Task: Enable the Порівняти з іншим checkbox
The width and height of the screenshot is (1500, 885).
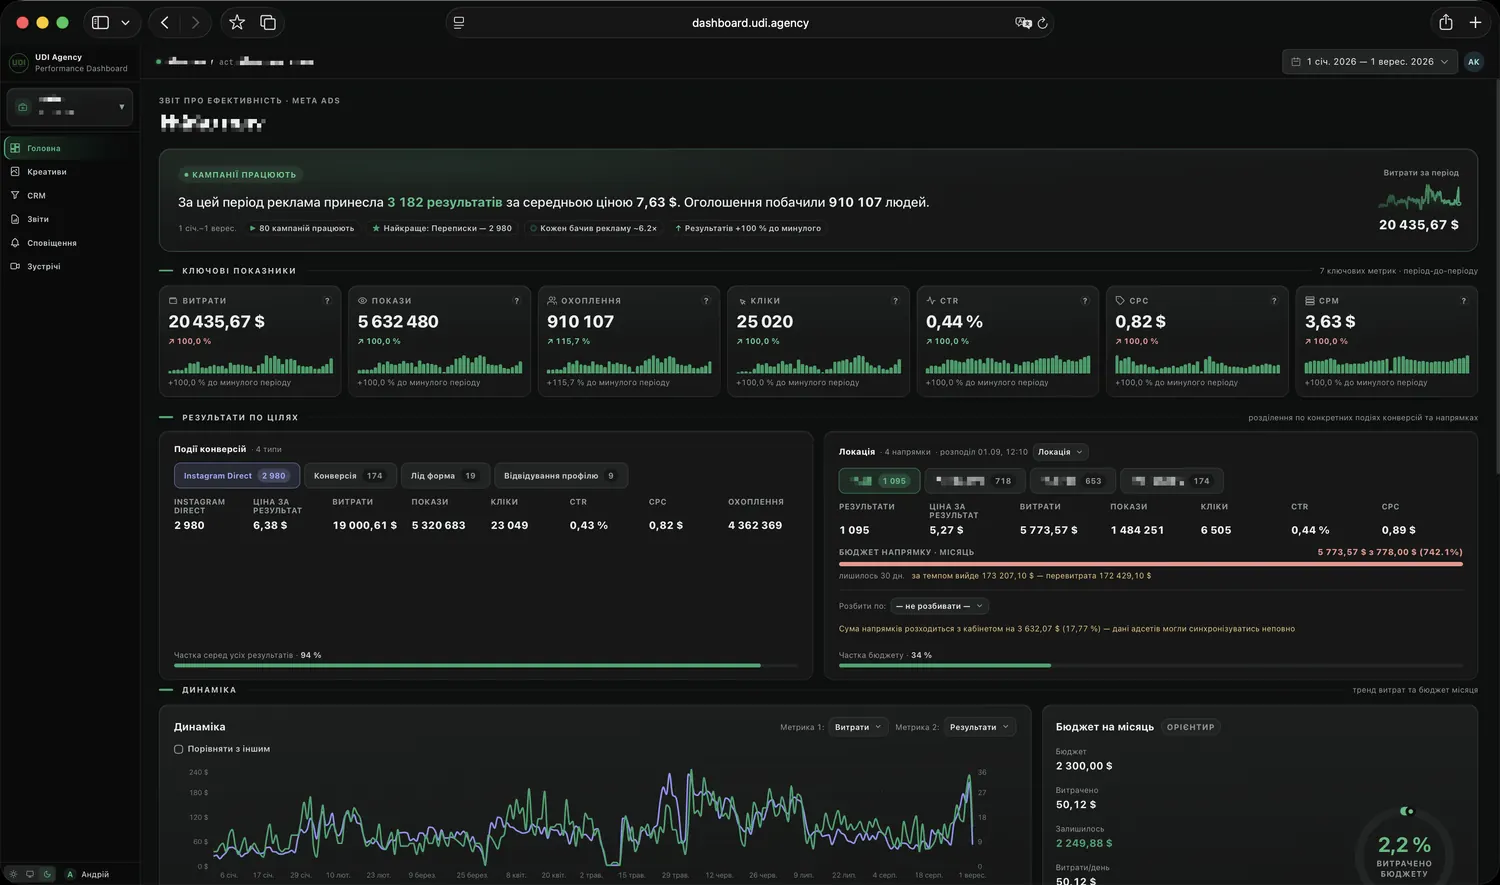Action: coord(179,749)
